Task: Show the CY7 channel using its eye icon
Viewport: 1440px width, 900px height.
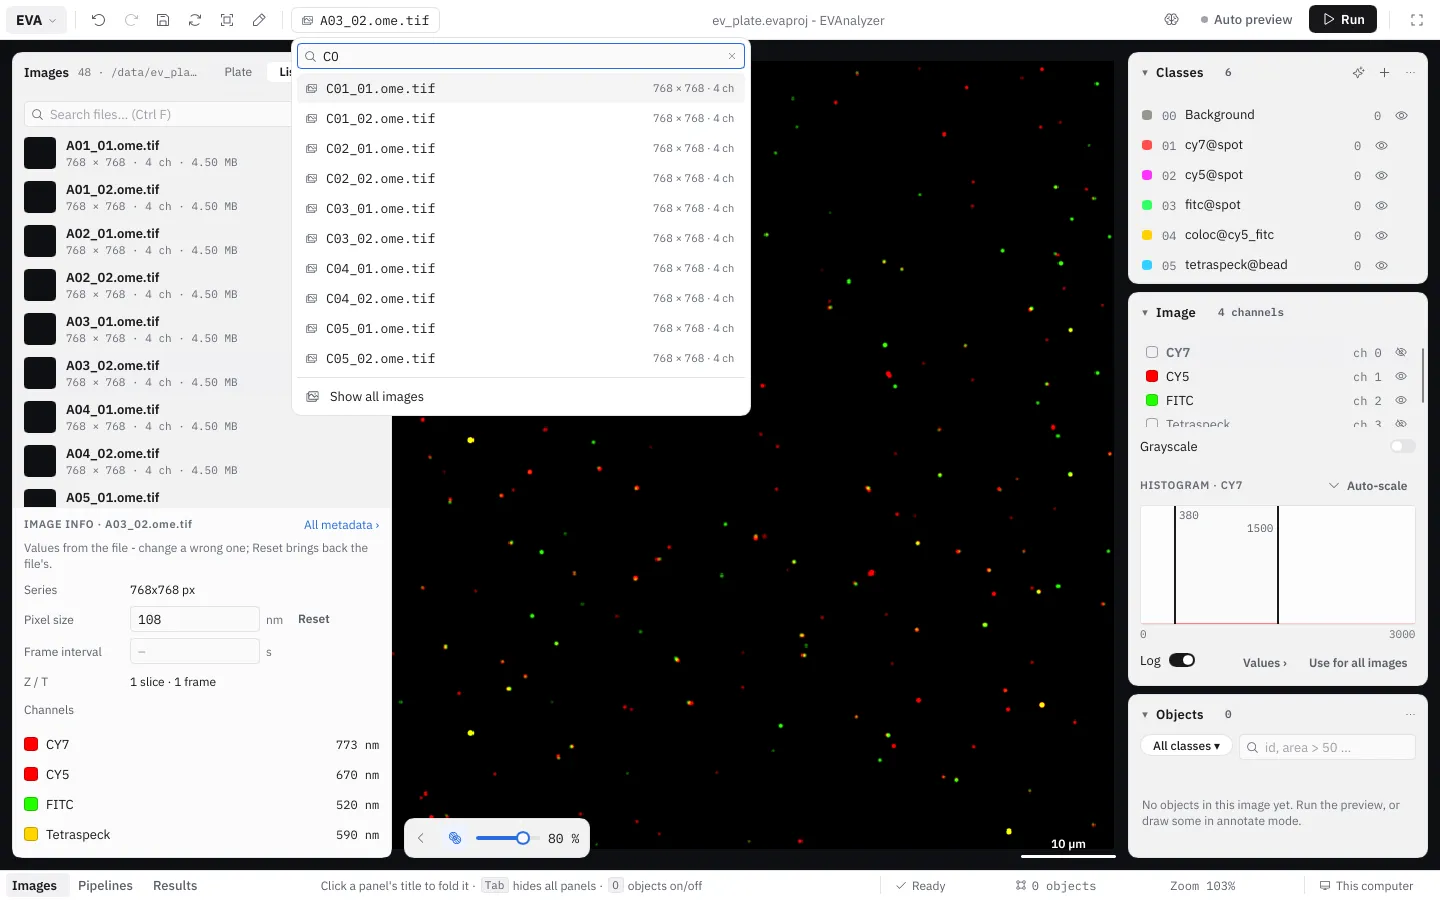Action: (1401, 353)
